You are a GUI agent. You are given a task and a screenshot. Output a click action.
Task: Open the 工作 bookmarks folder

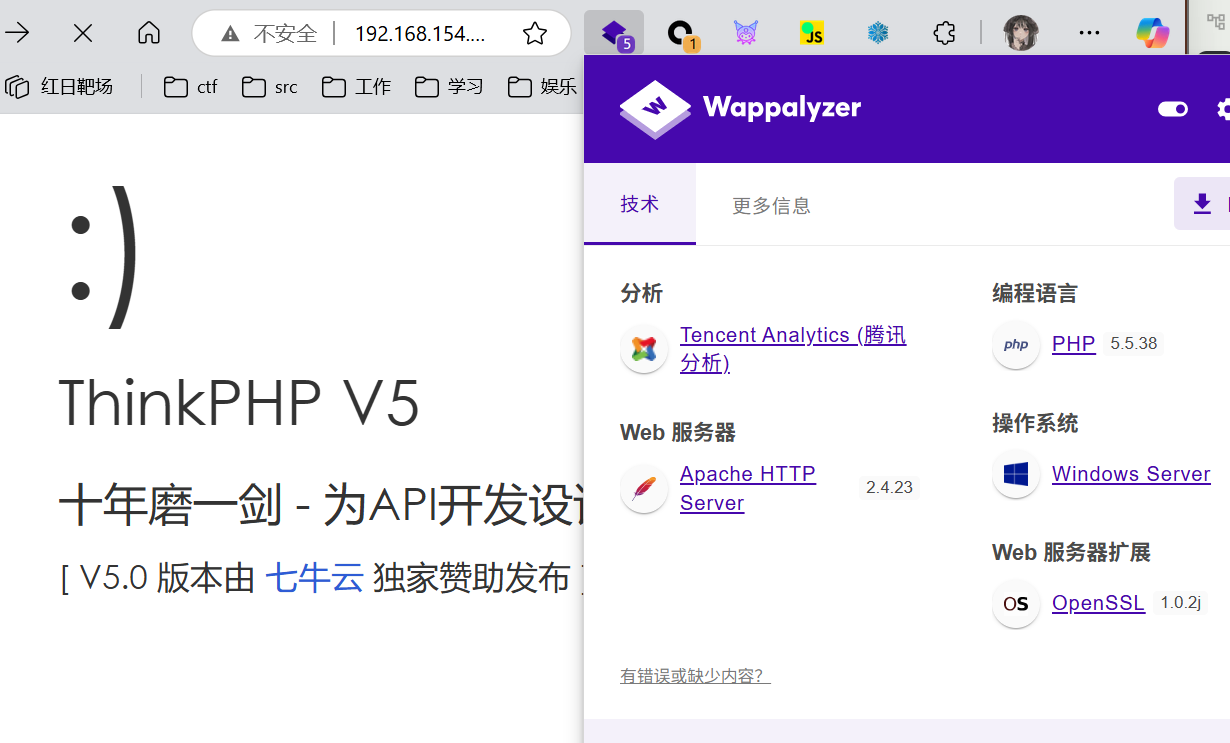(x=357, y=87)
